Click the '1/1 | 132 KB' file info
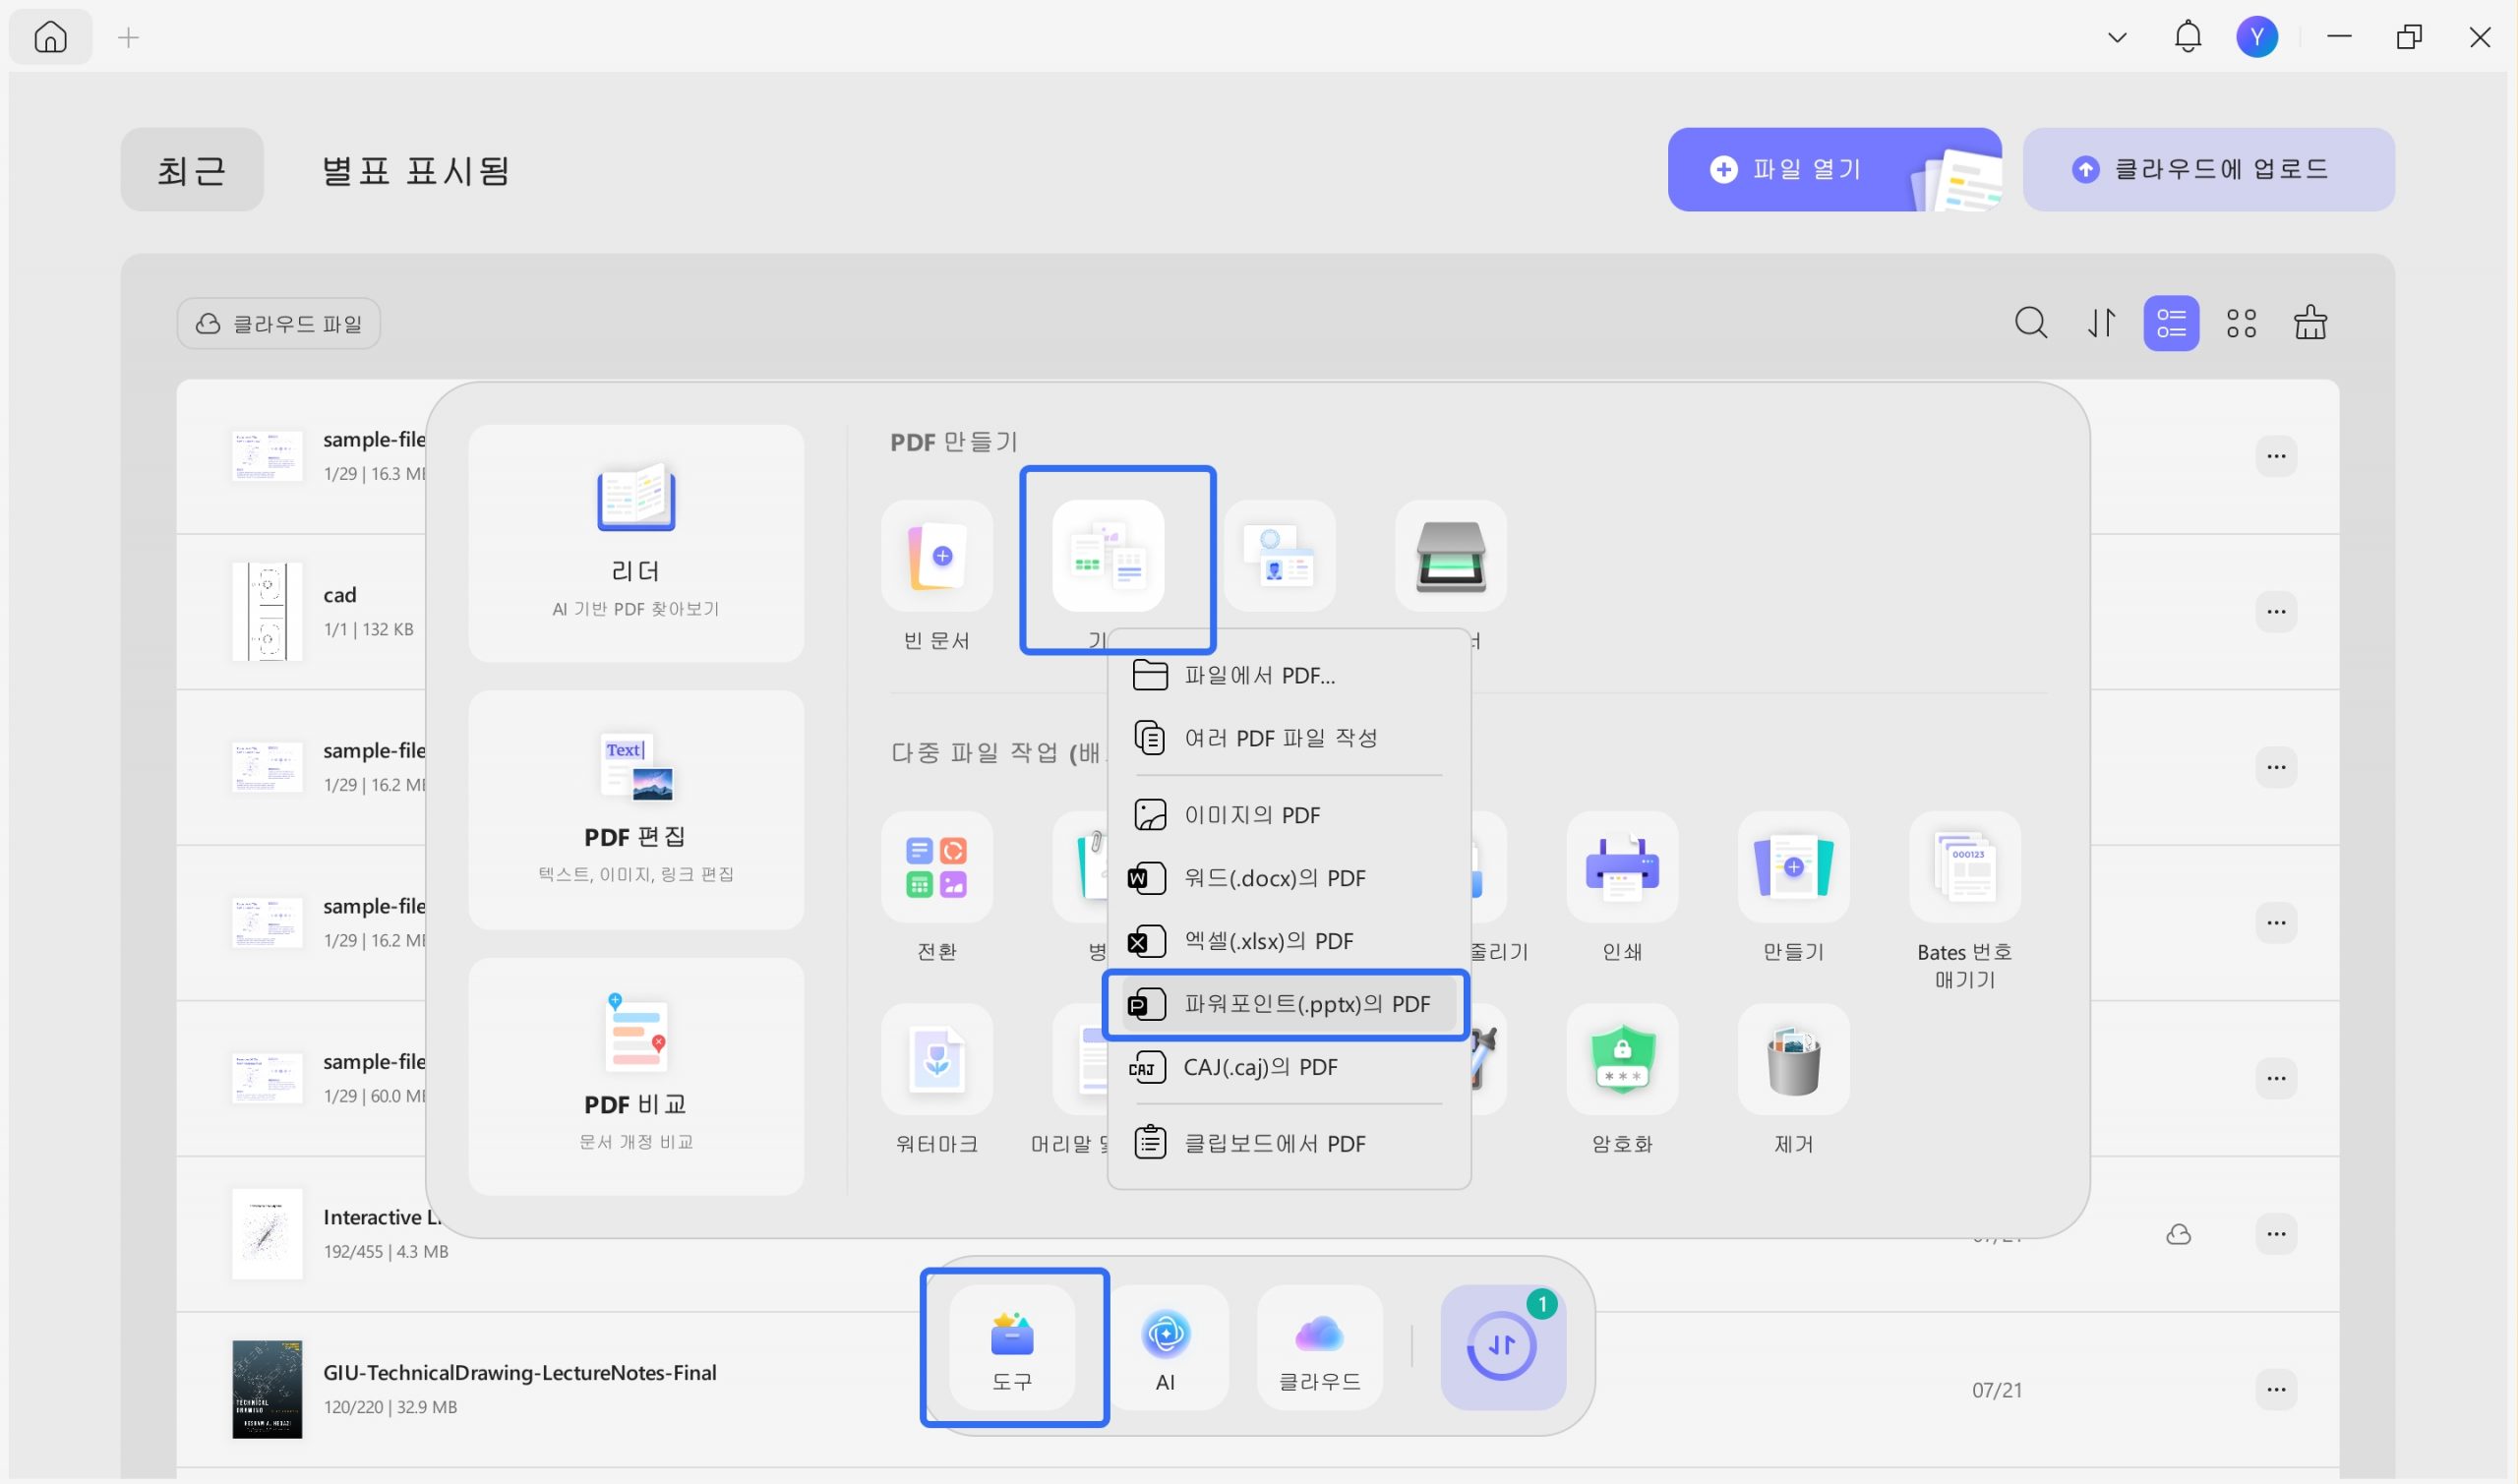Viewport: 2518px width, 1484px height. click(368, 629)
